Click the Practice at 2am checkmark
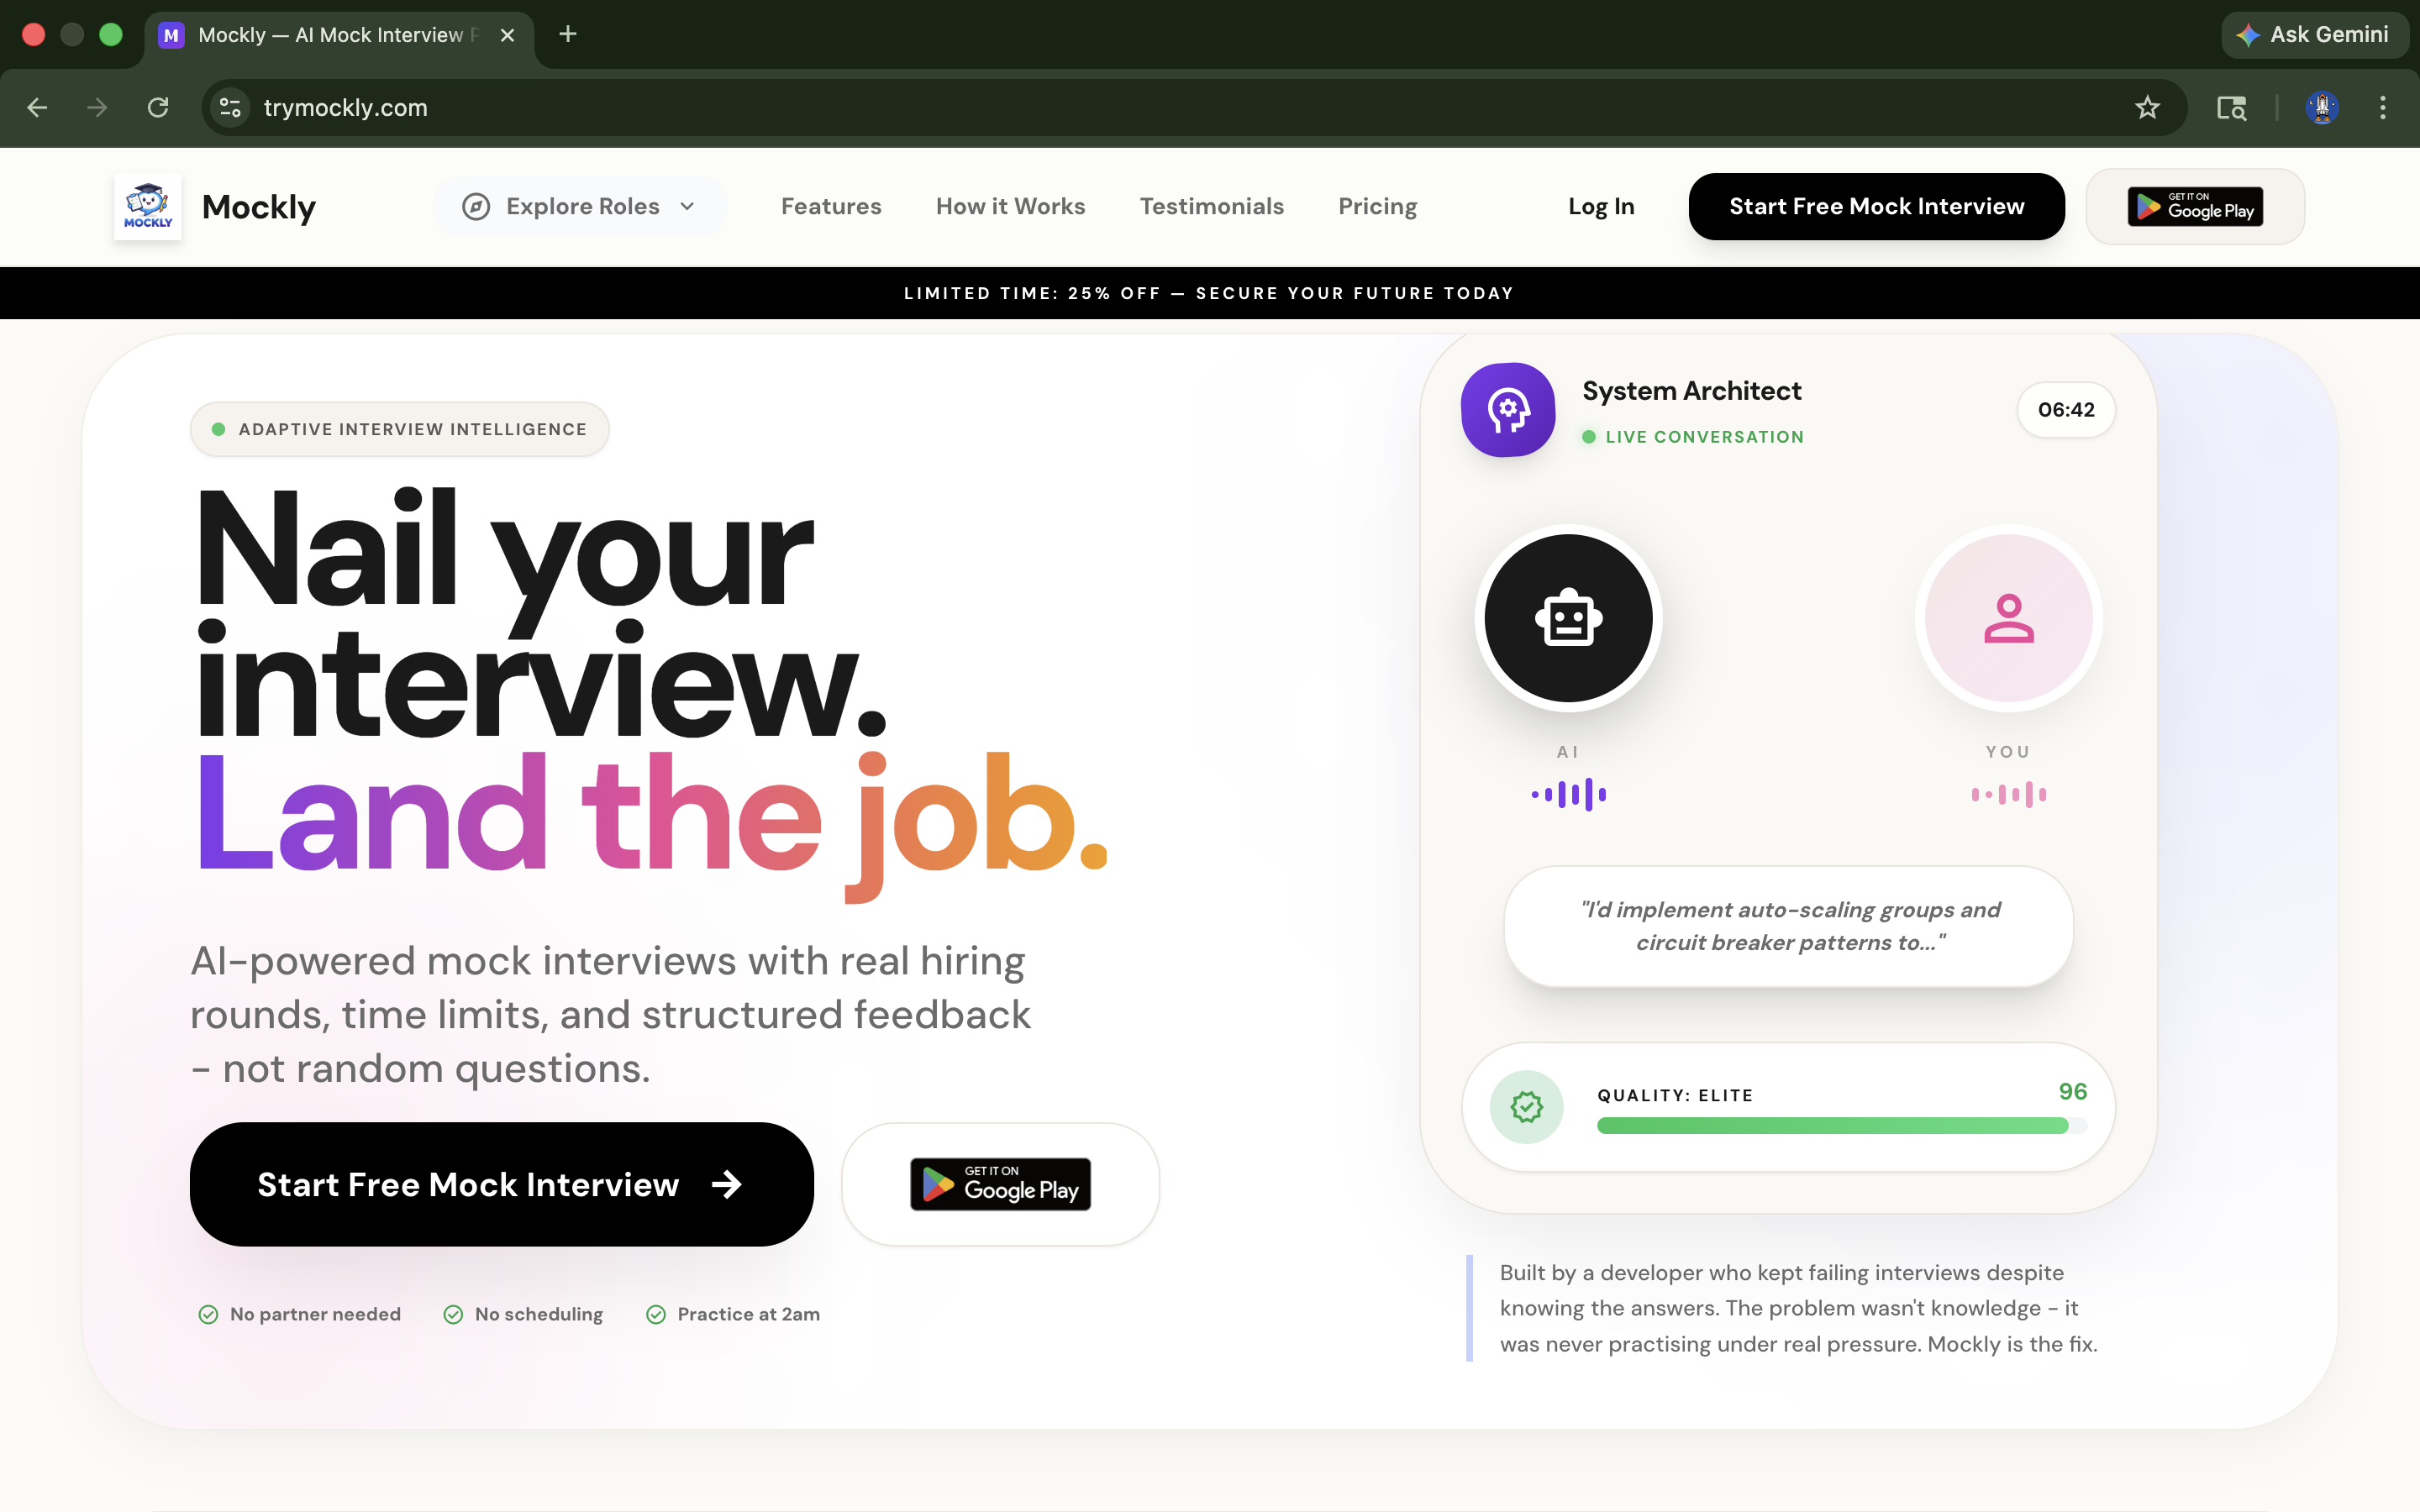Screen dimensions: 2420x1512 click(x=656, y=1314)
